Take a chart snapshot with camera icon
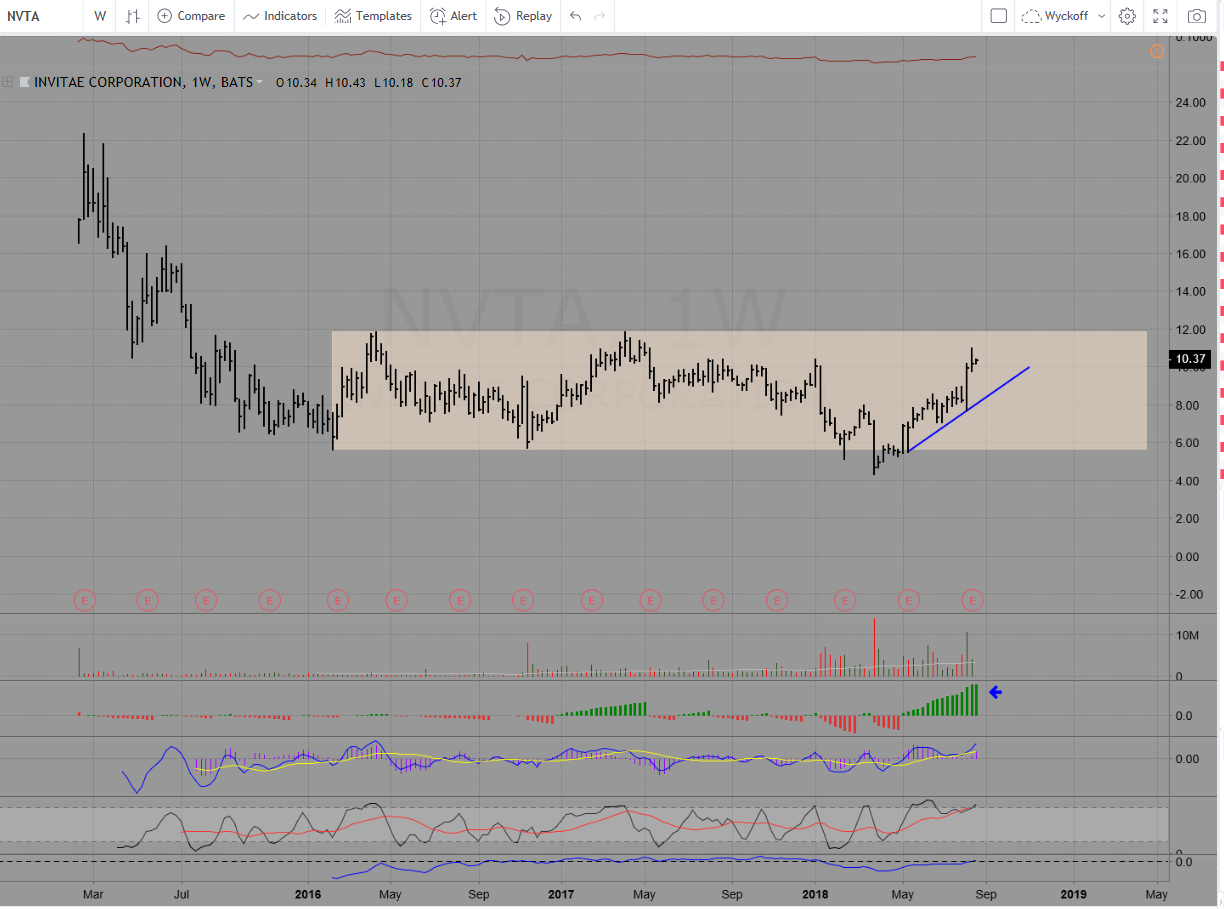 tap(1196, 16)
